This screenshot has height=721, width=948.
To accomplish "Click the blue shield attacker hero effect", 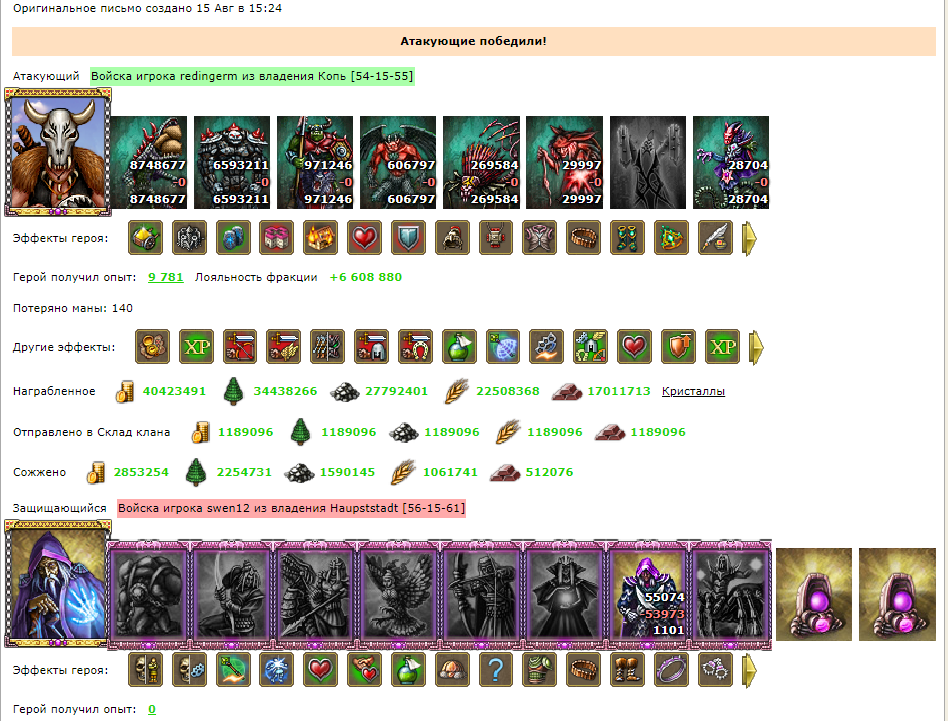I will click(x=408, y=238).
